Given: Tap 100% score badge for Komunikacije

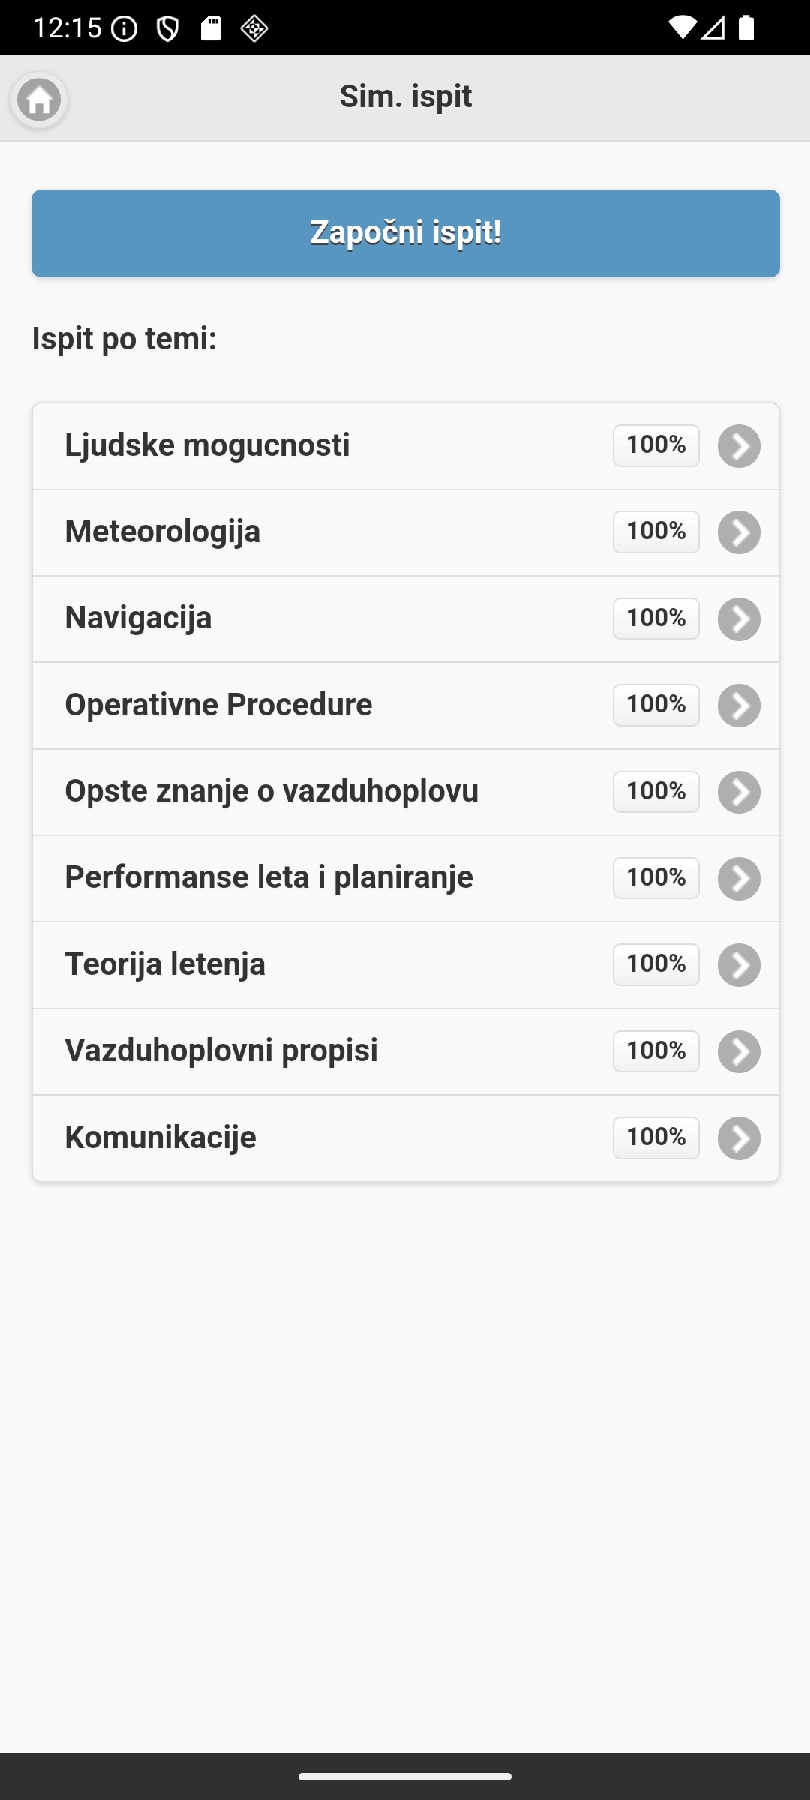Looking at the screenshot, I should point(656,1137).
